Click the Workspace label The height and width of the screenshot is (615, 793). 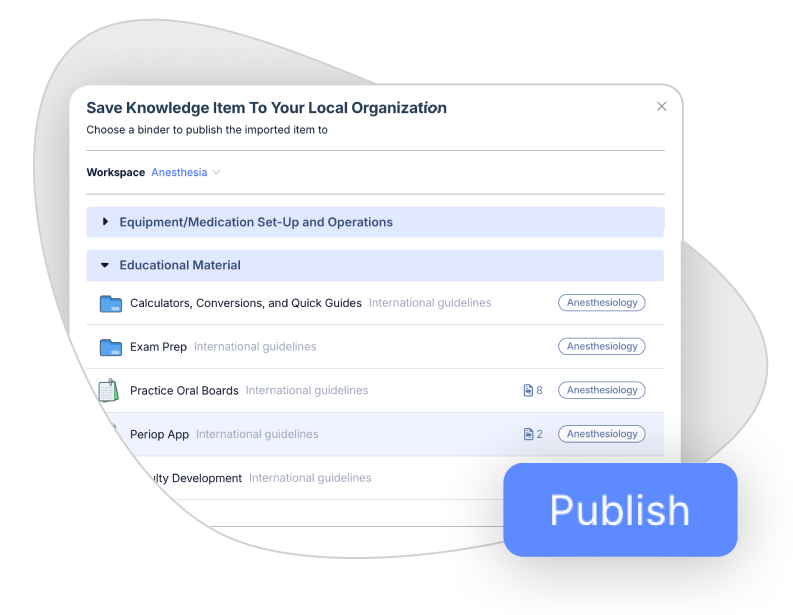[x=116, y=172]
